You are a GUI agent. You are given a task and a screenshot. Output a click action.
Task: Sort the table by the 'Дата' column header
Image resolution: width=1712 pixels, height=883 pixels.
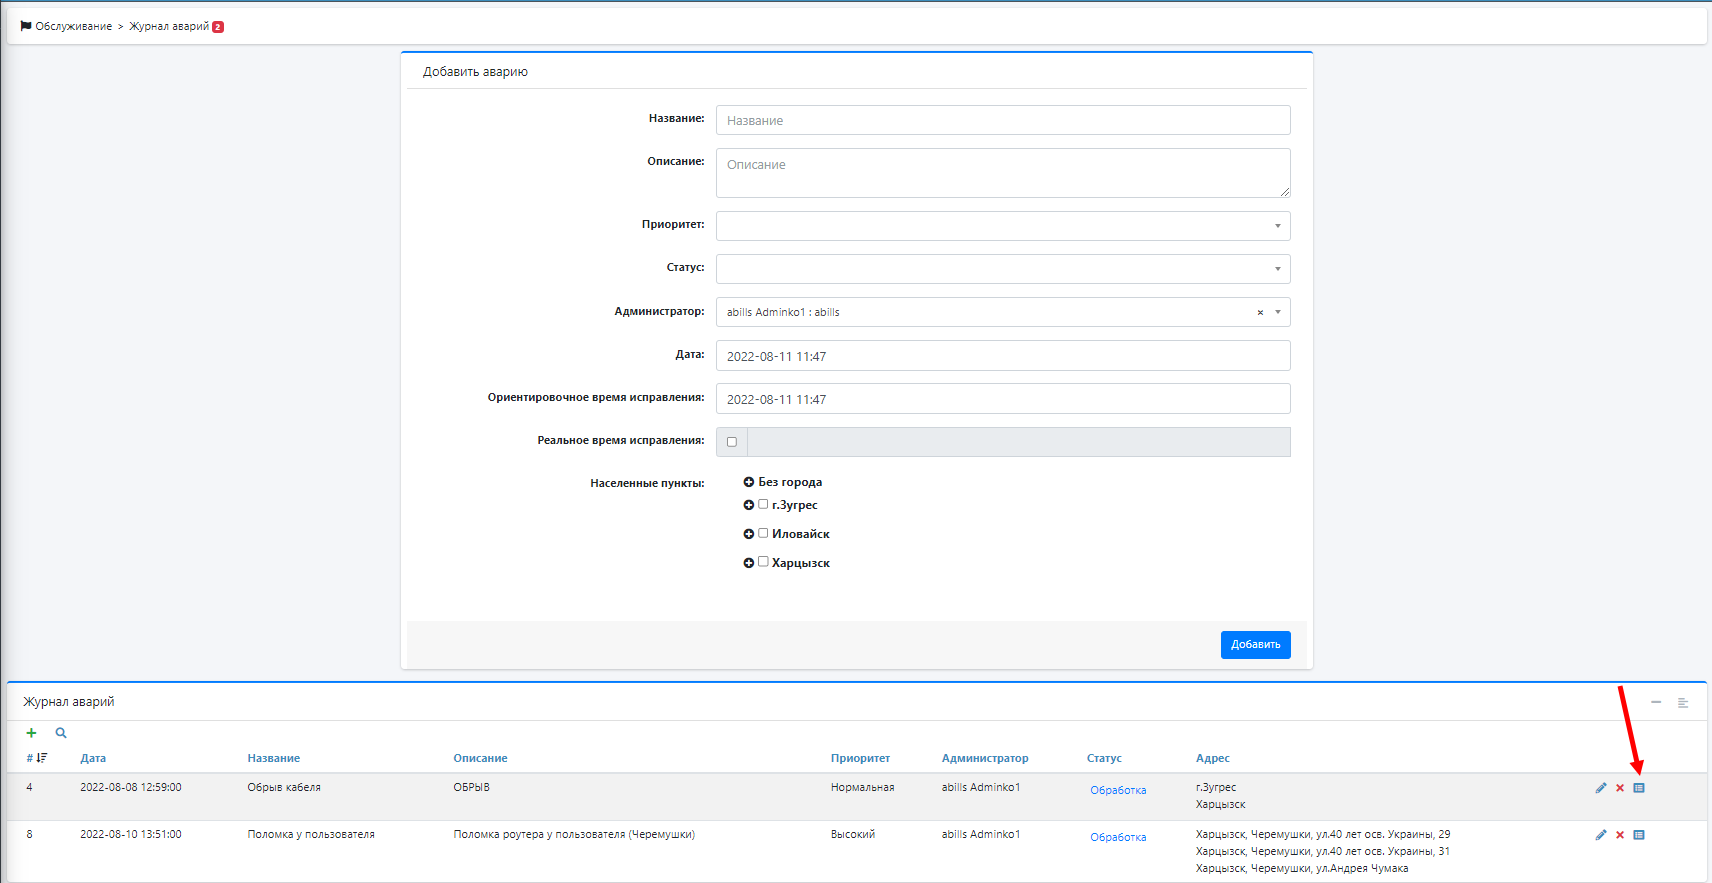[93, 758]
